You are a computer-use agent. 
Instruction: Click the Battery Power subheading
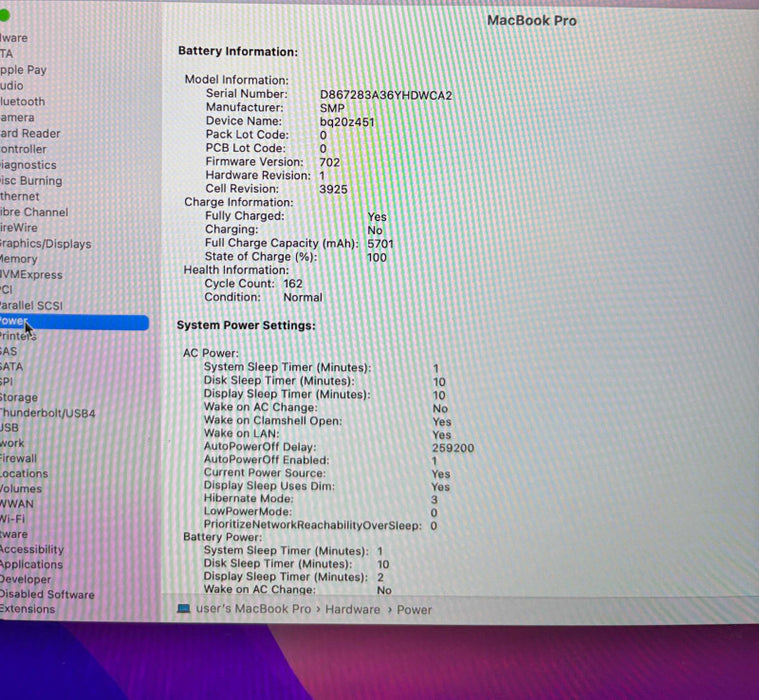pyautogui.click(x=222, y=537)
